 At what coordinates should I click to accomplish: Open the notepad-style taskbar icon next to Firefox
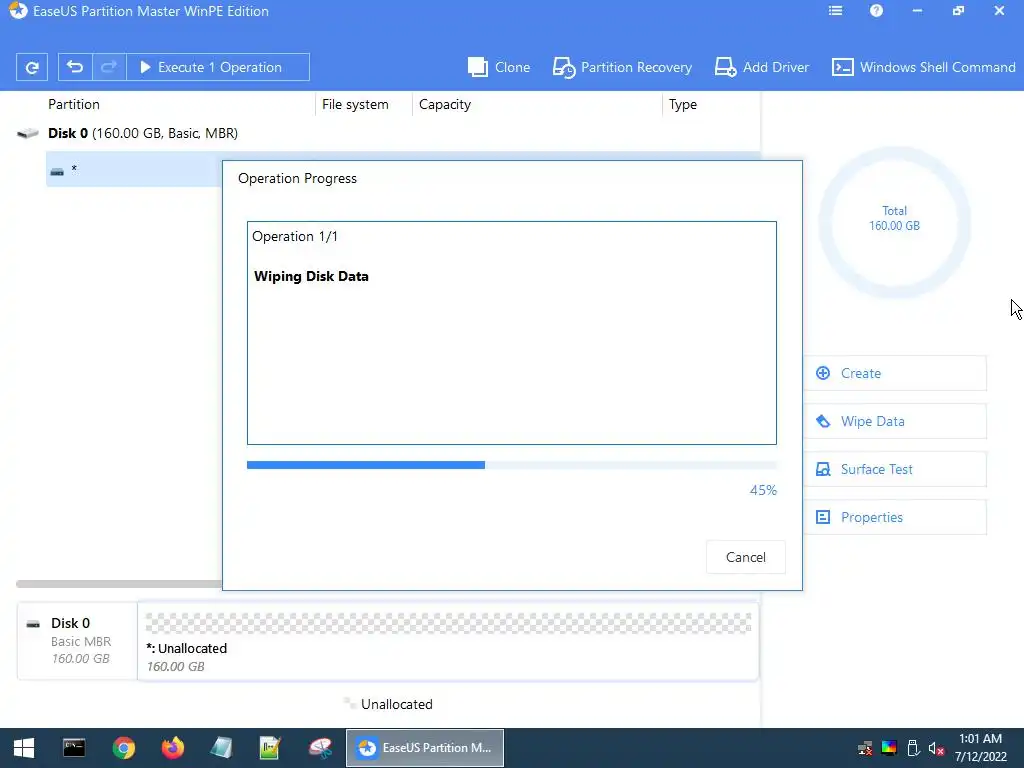221,748
